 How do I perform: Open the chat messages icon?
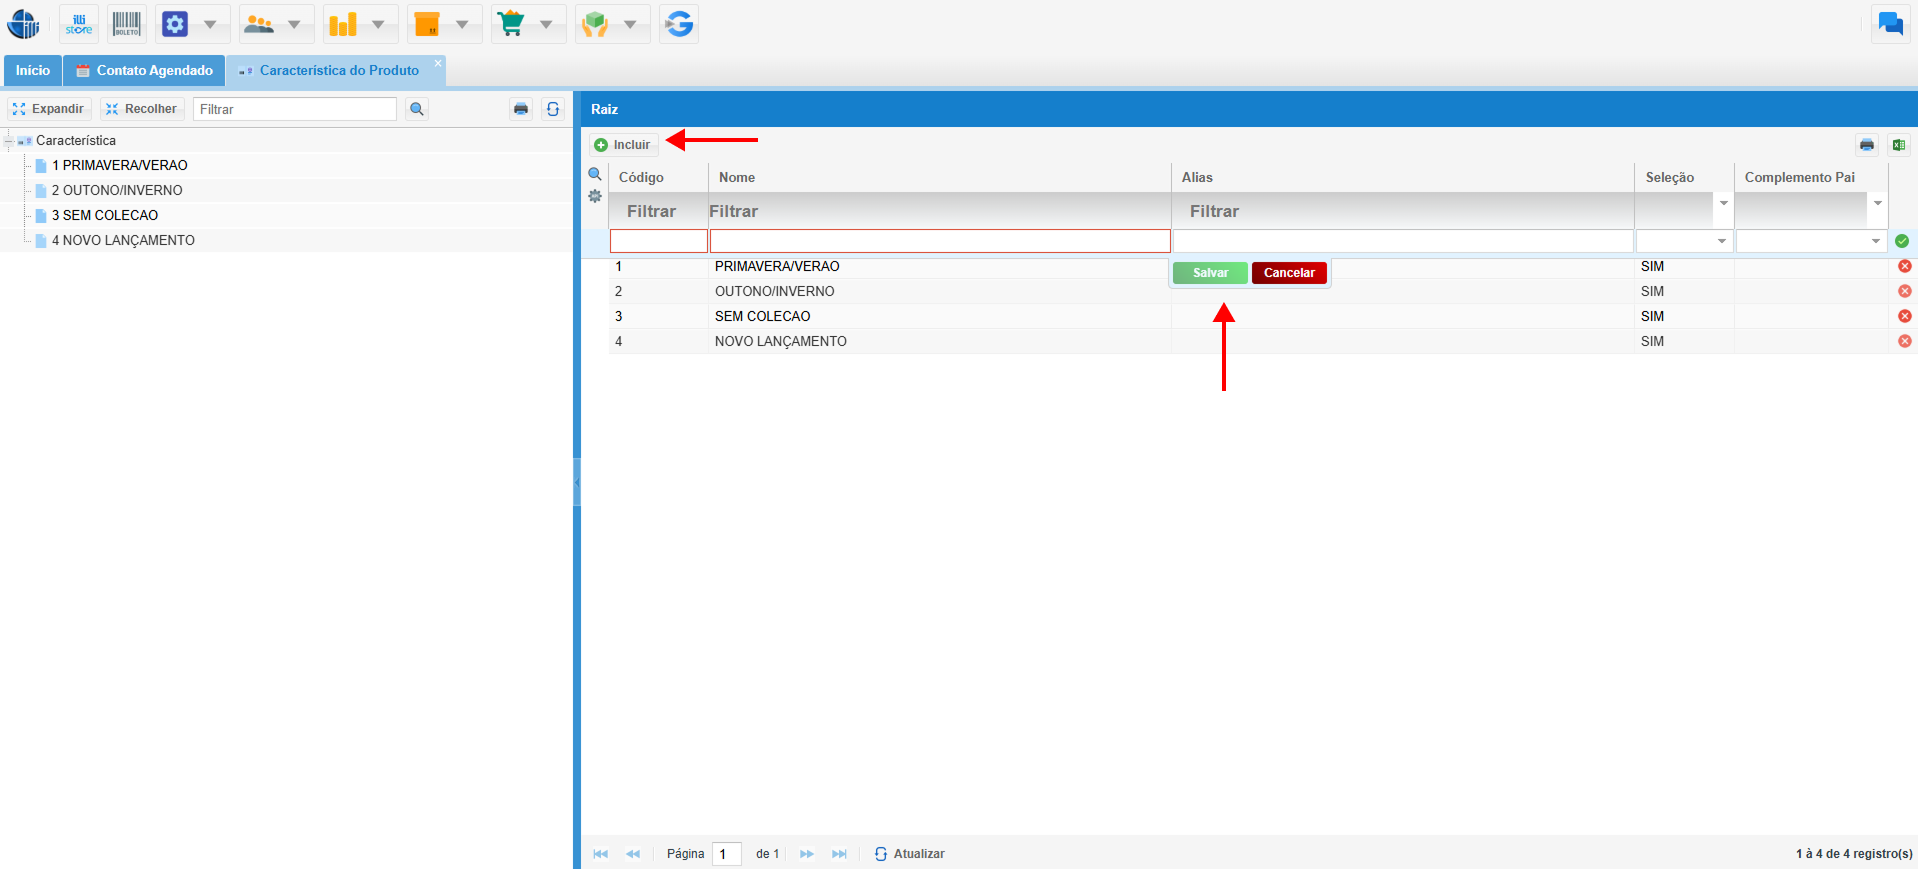[x=1890, y=24]
